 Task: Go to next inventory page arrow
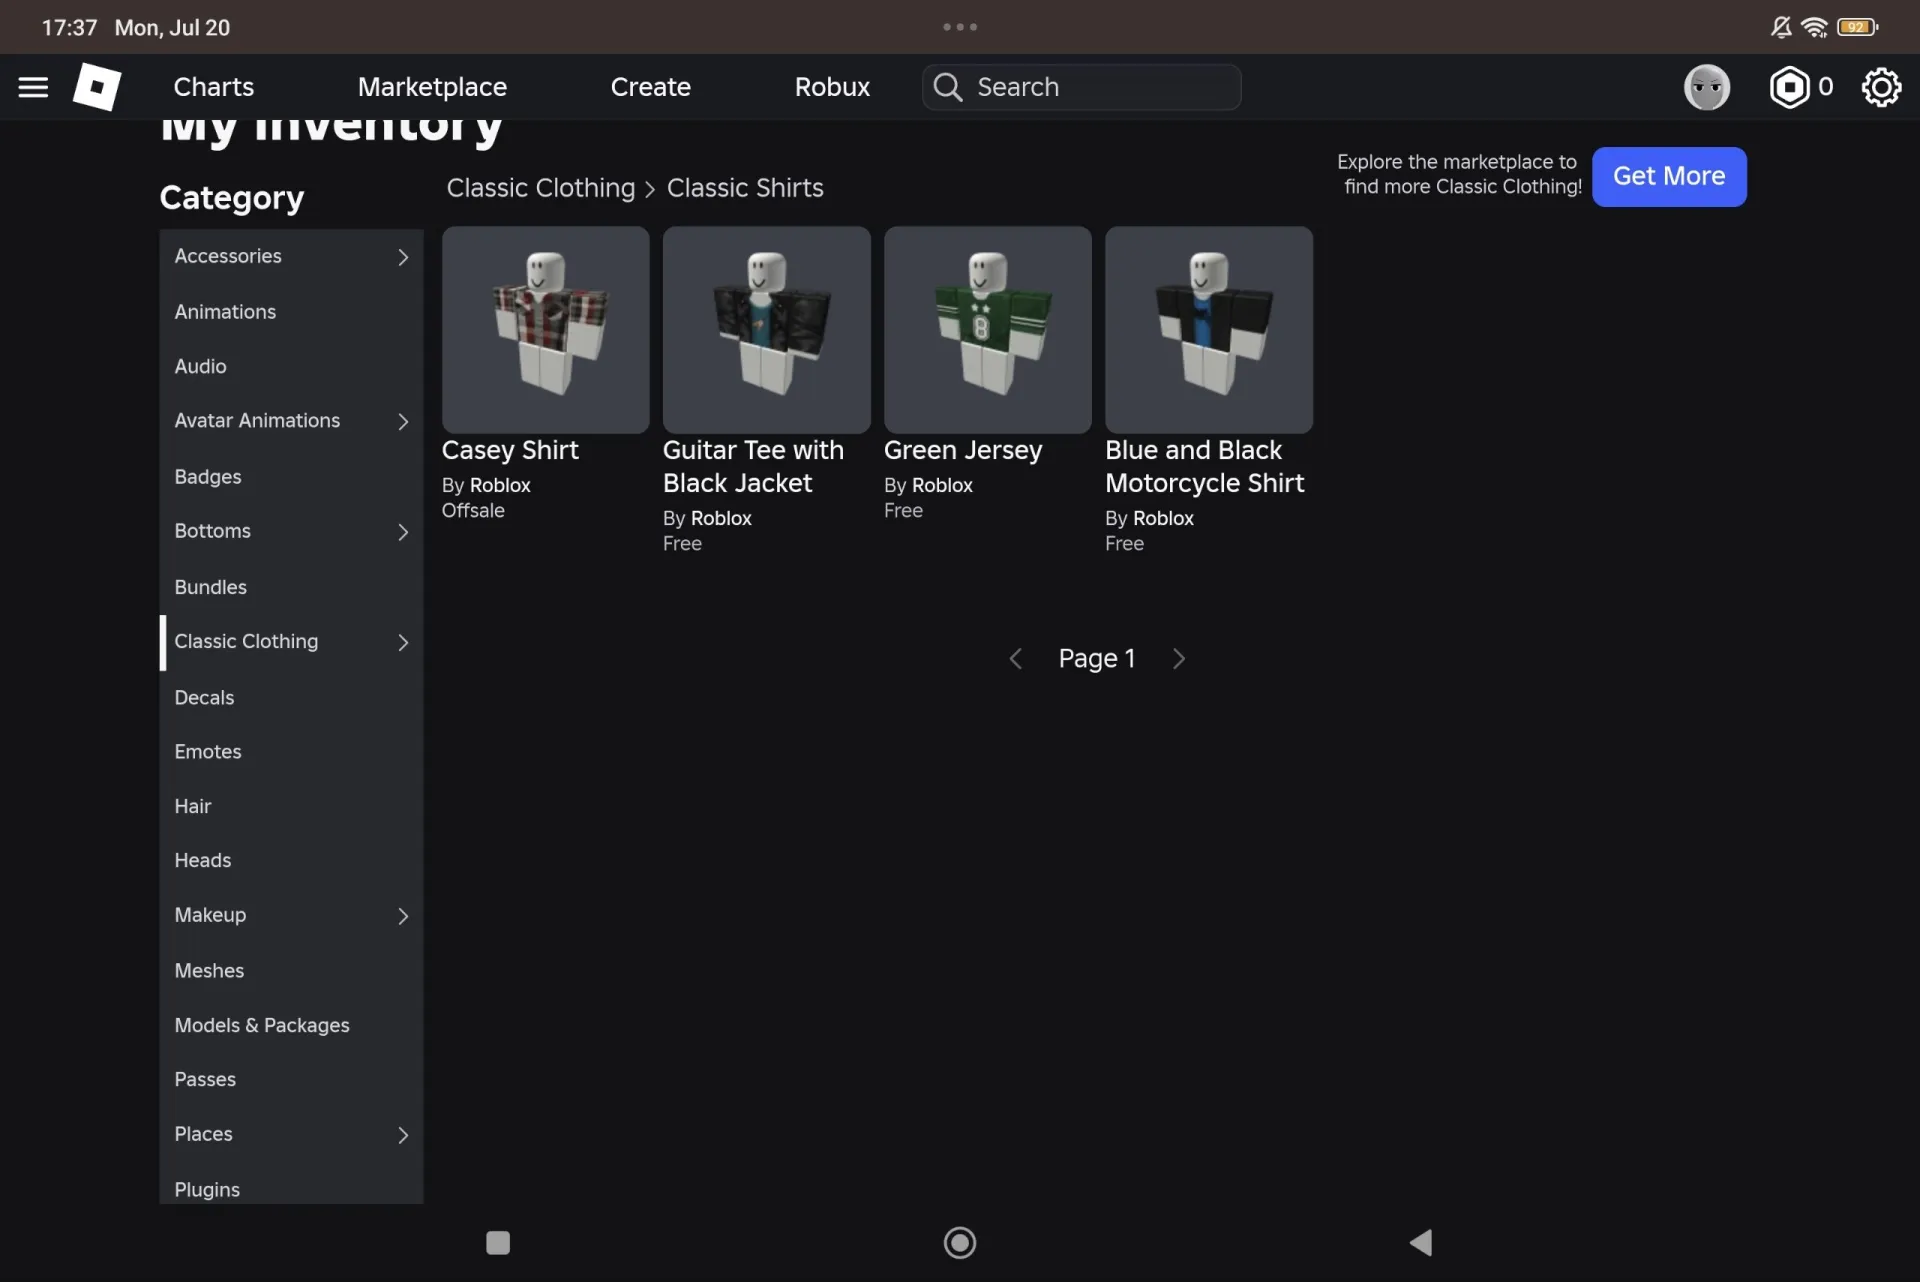[1179, 659]
